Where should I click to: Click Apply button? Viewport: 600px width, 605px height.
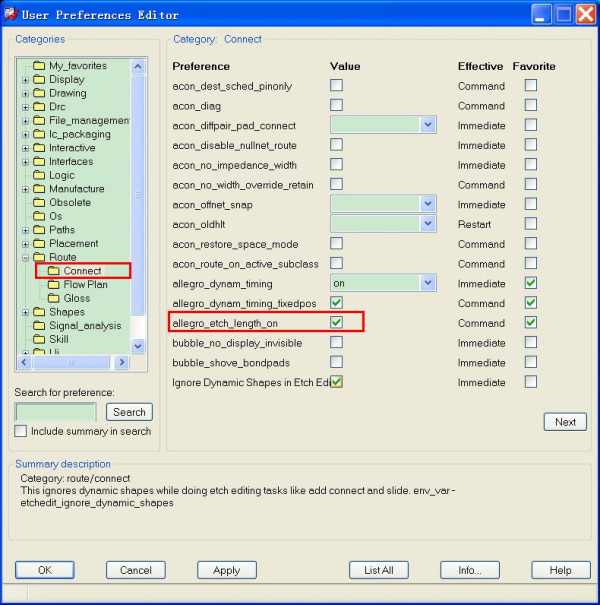pyautogui.click(x=227, y=570)
